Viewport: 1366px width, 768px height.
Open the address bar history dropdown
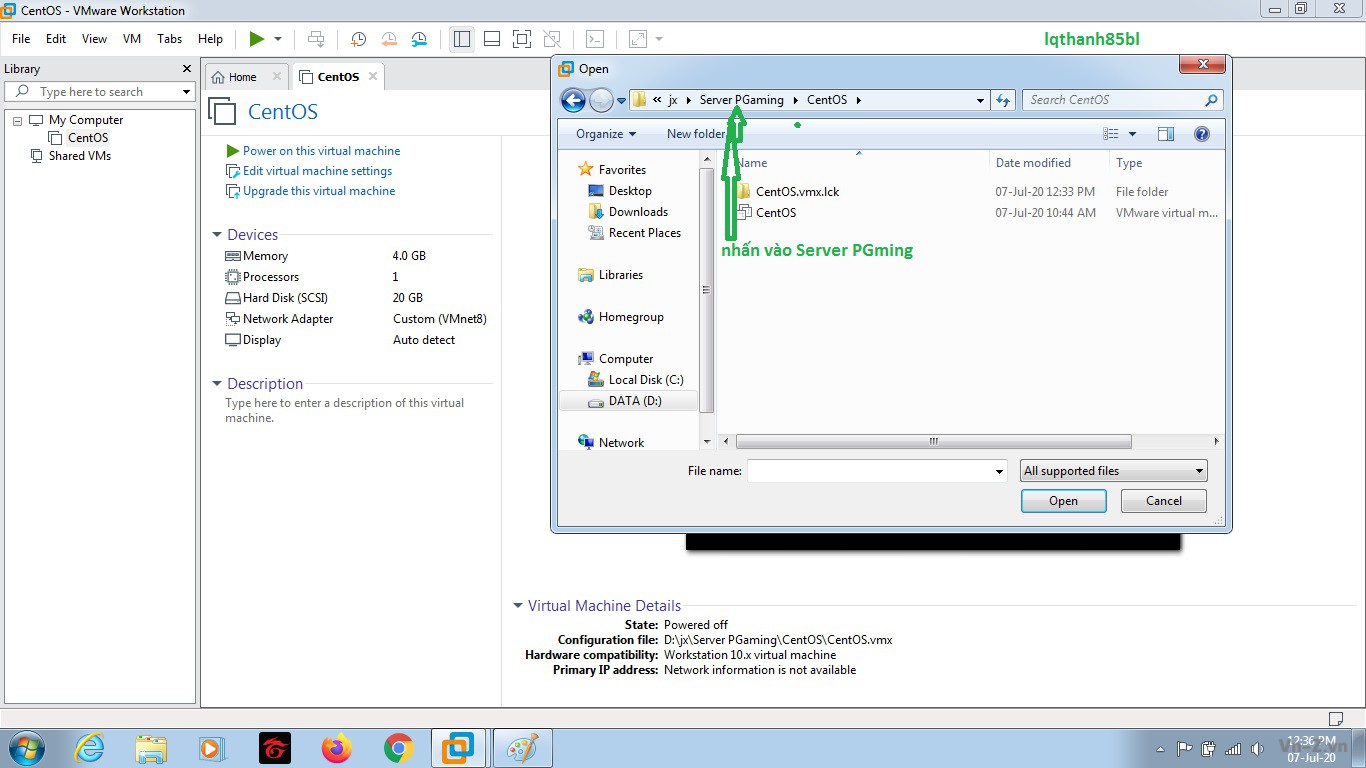[x=980, y=100]
